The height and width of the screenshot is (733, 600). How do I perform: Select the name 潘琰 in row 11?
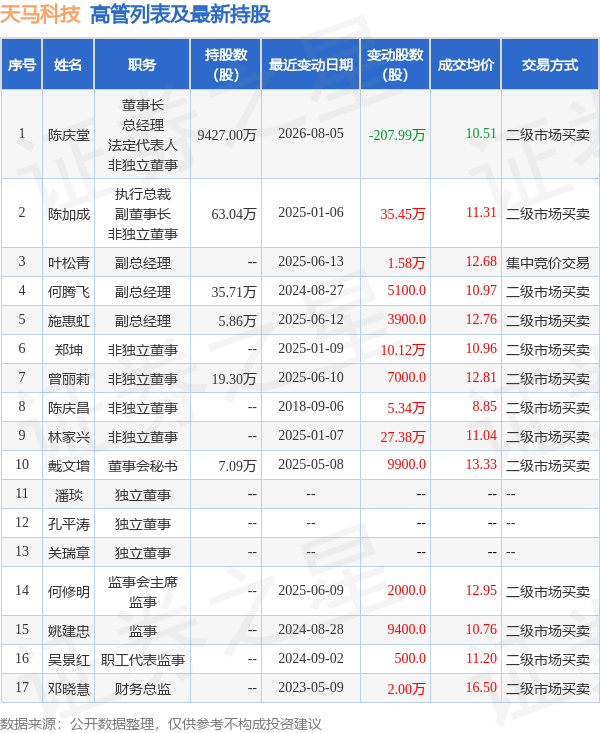tap(69, 495)
